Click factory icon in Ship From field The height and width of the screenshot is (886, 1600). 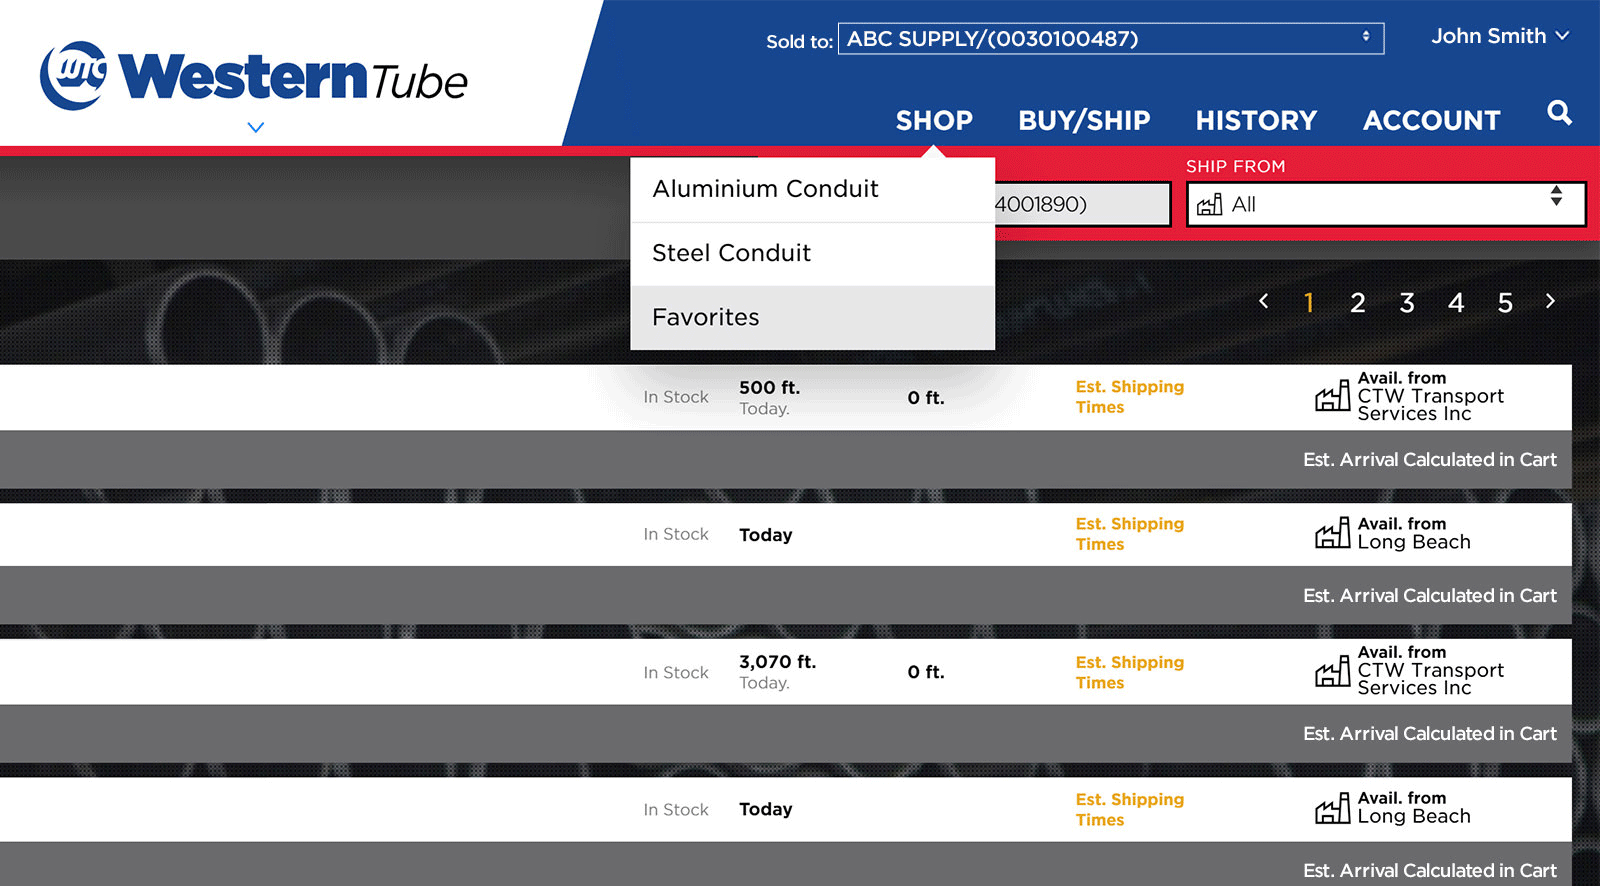point(1210,205)
